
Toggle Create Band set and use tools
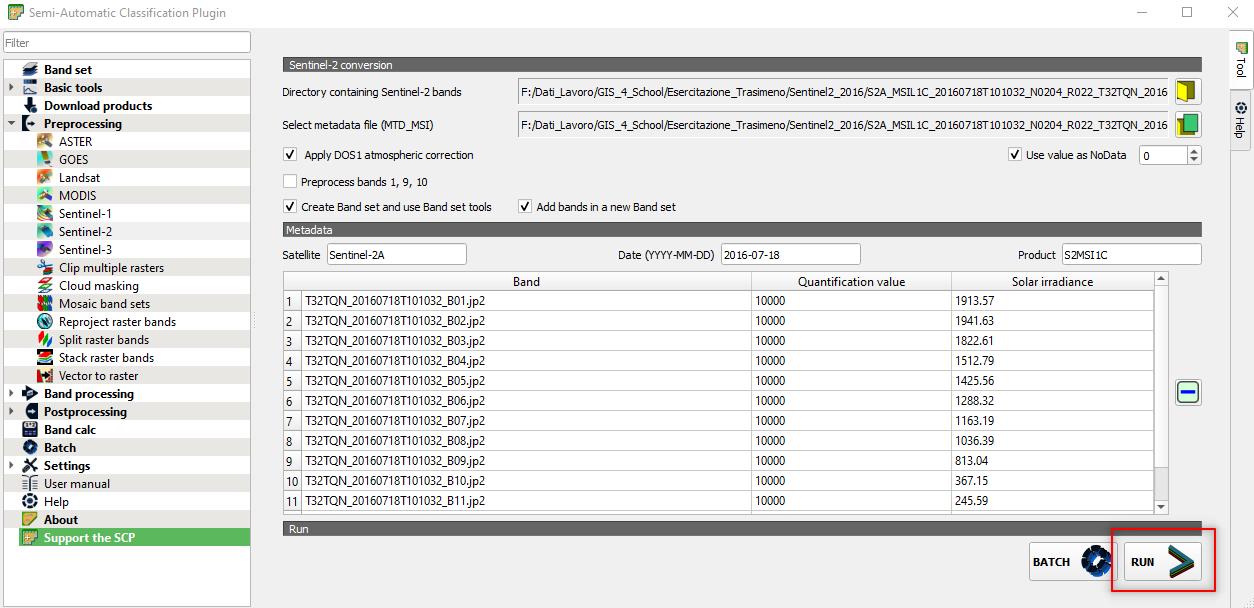[291, 207]
